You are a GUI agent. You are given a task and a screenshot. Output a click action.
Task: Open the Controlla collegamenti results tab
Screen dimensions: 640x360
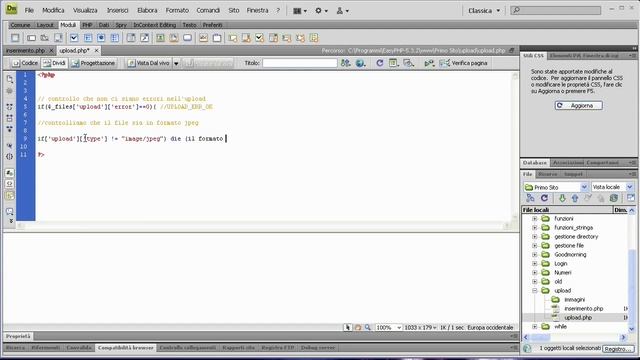(187, 348)
